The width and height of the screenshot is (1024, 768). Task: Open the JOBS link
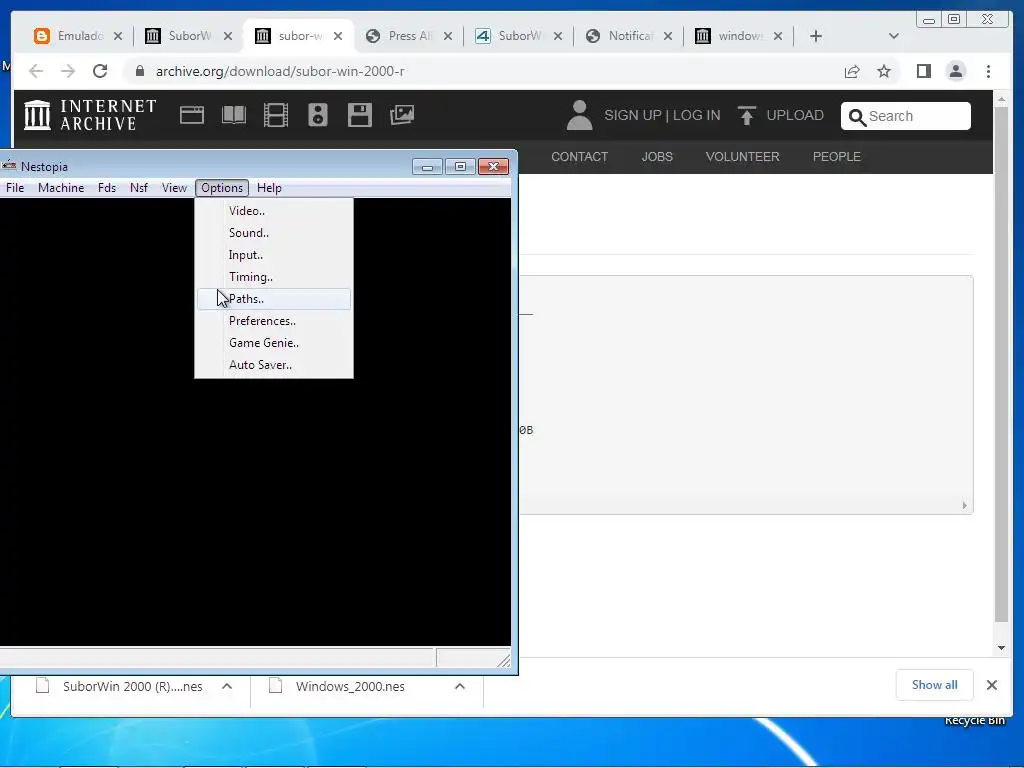[657, 157]
